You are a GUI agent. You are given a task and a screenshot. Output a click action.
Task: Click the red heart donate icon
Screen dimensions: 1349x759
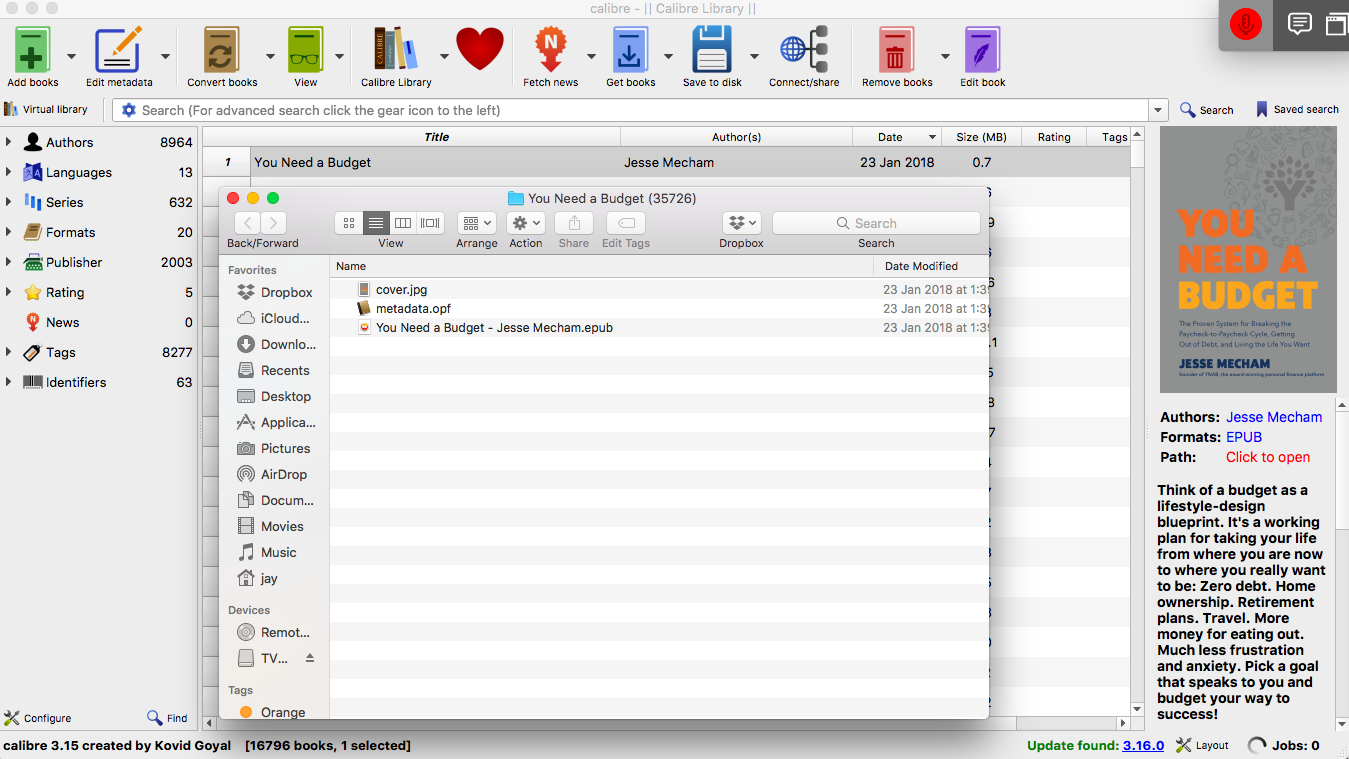point(480,48)
